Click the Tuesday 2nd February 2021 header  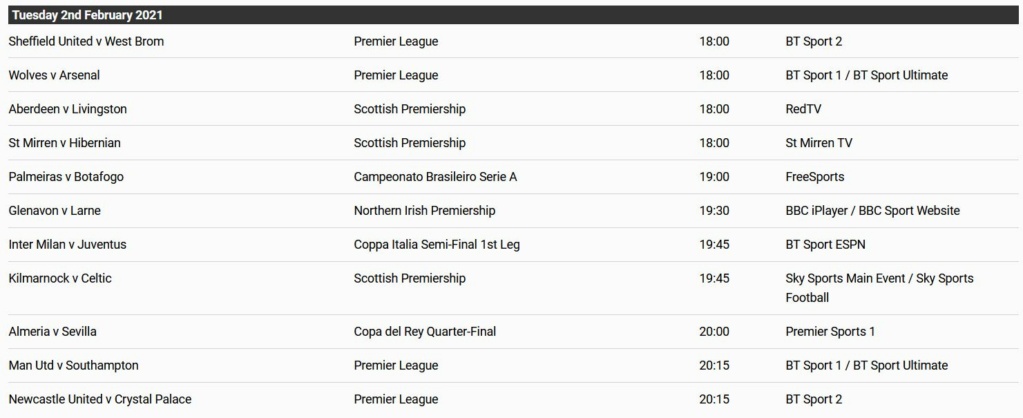[512, 15]
